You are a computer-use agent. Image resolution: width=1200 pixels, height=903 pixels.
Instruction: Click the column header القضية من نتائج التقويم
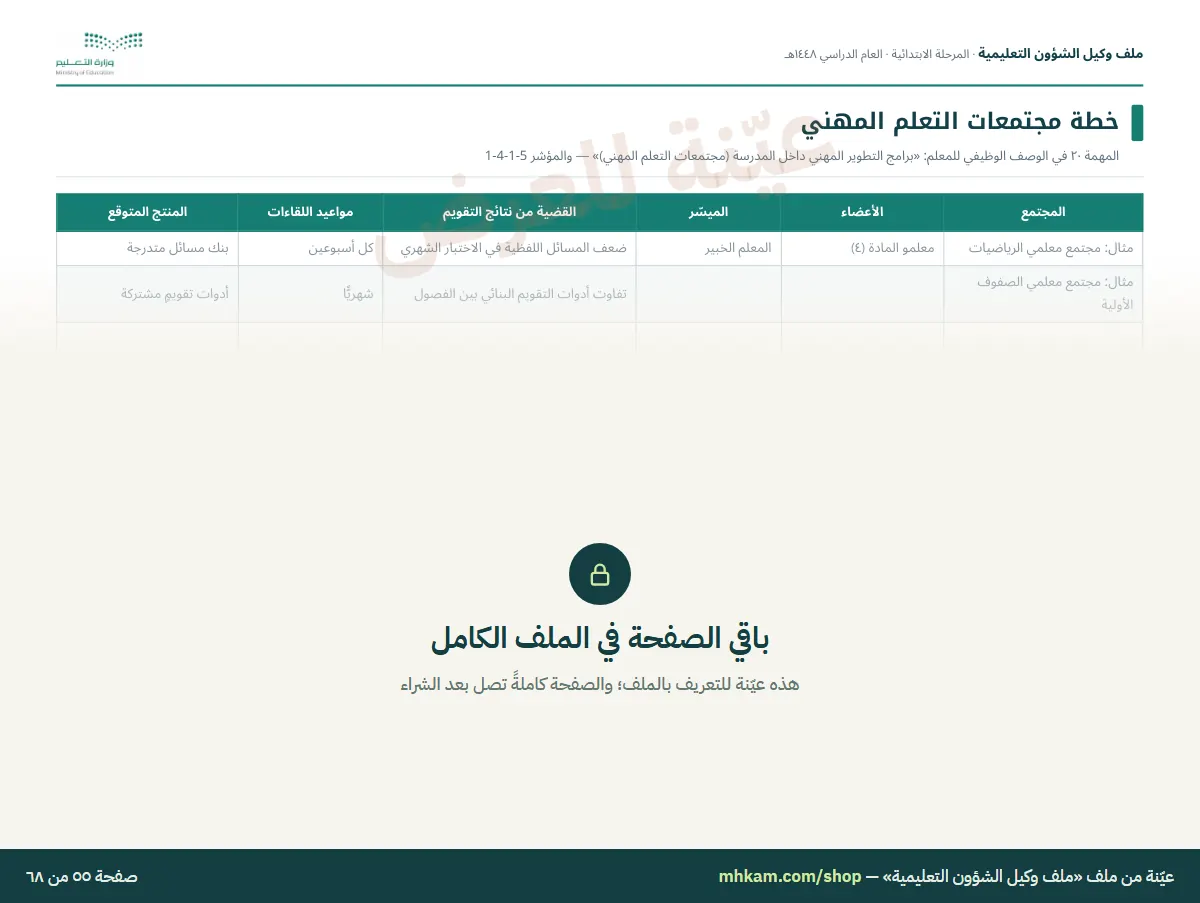click(509, 212)
